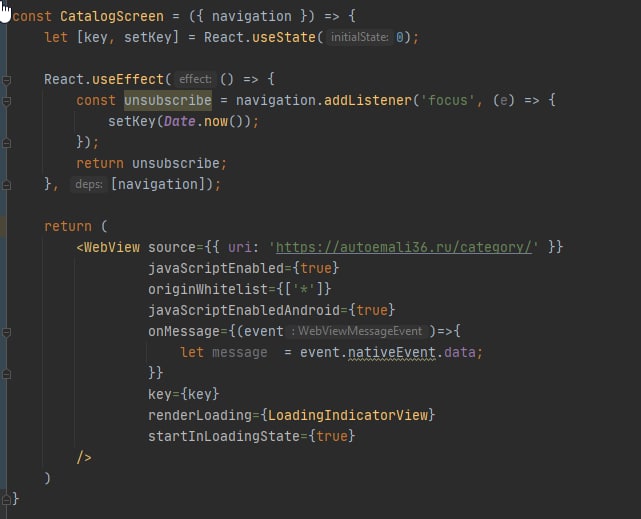641x519 pixels.
Task: Collapse the onMessage handler fold marker
Action: (x=7, y=332)
